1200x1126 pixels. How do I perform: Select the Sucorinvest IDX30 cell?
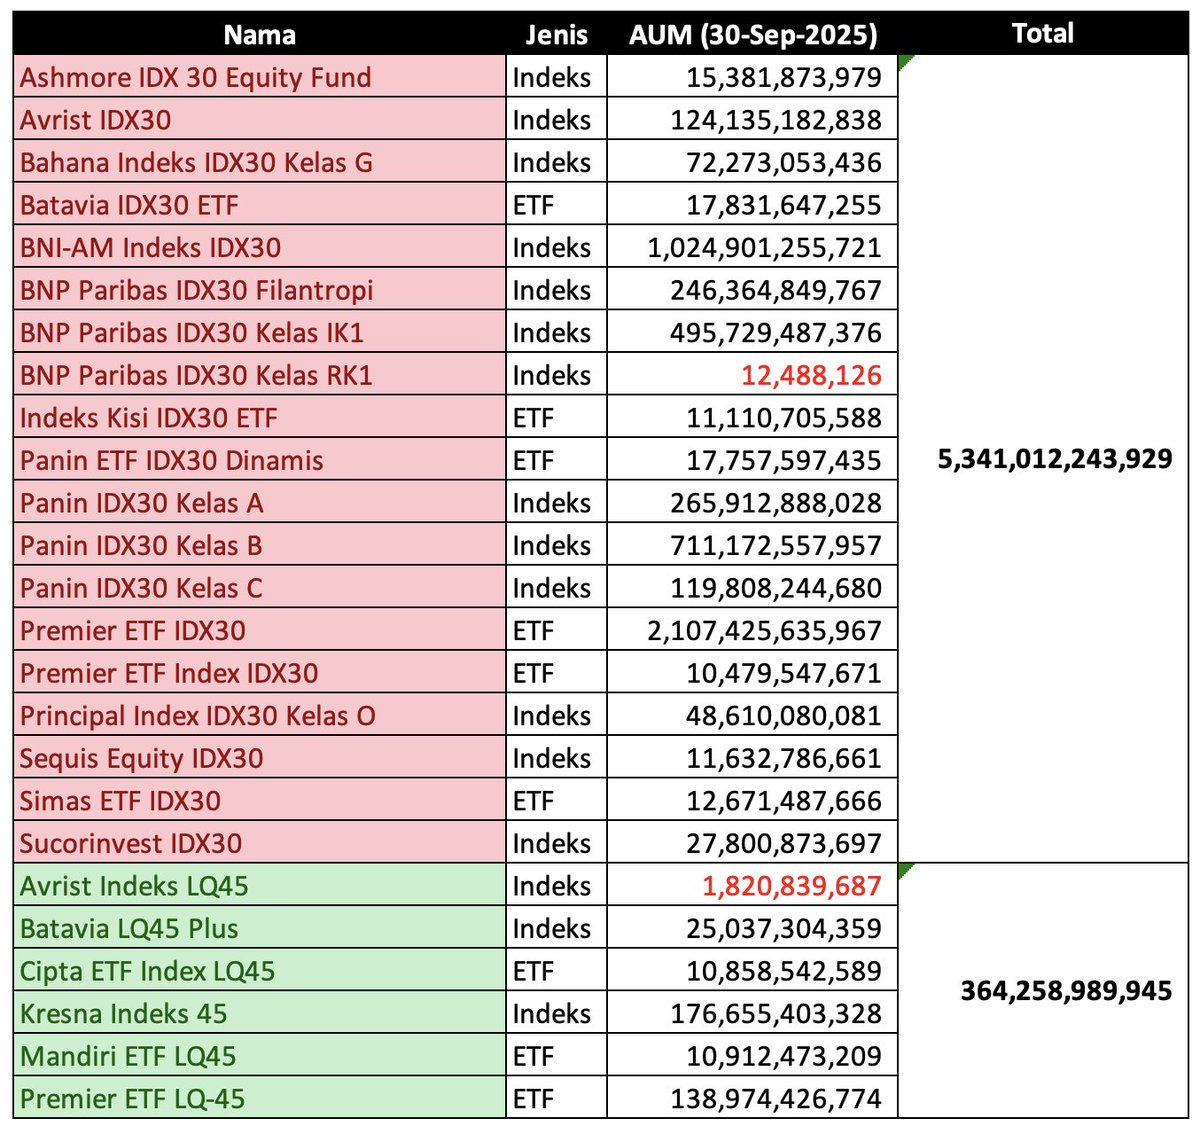pyautogui.click(x=260, y=843)
